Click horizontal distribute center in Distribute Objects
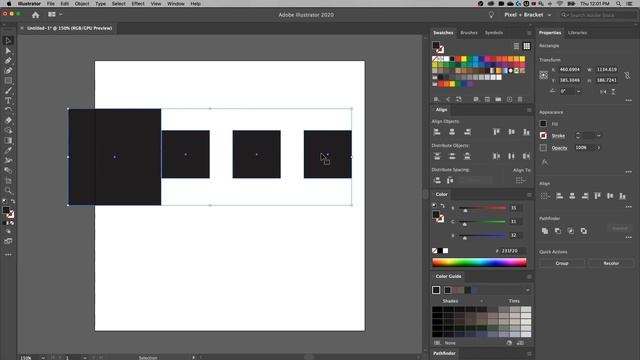 click(511, 156)
